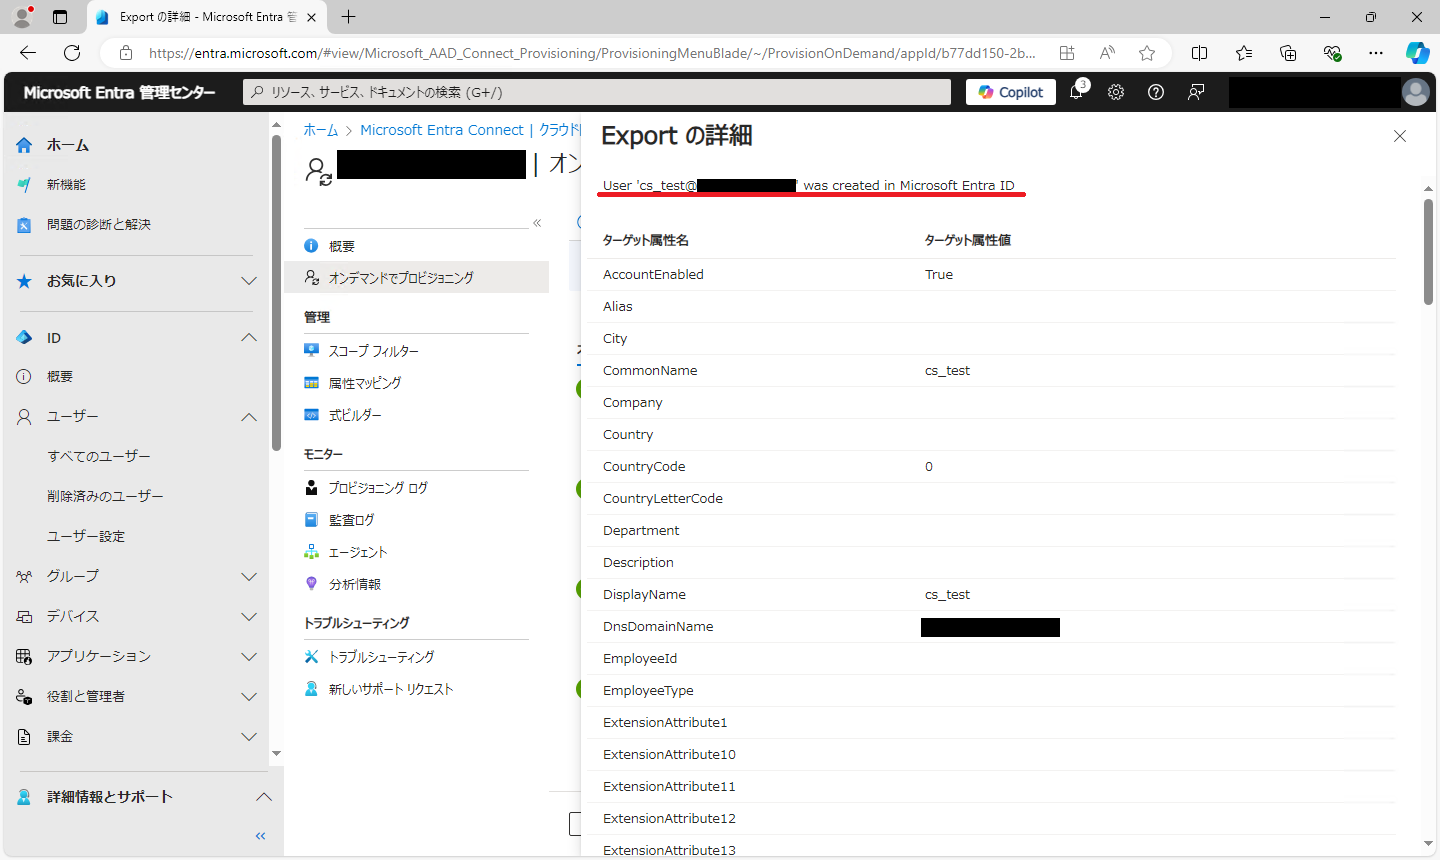1440x860 pixels.
Task: Click the ユーザー person icon
Action: 24,417
